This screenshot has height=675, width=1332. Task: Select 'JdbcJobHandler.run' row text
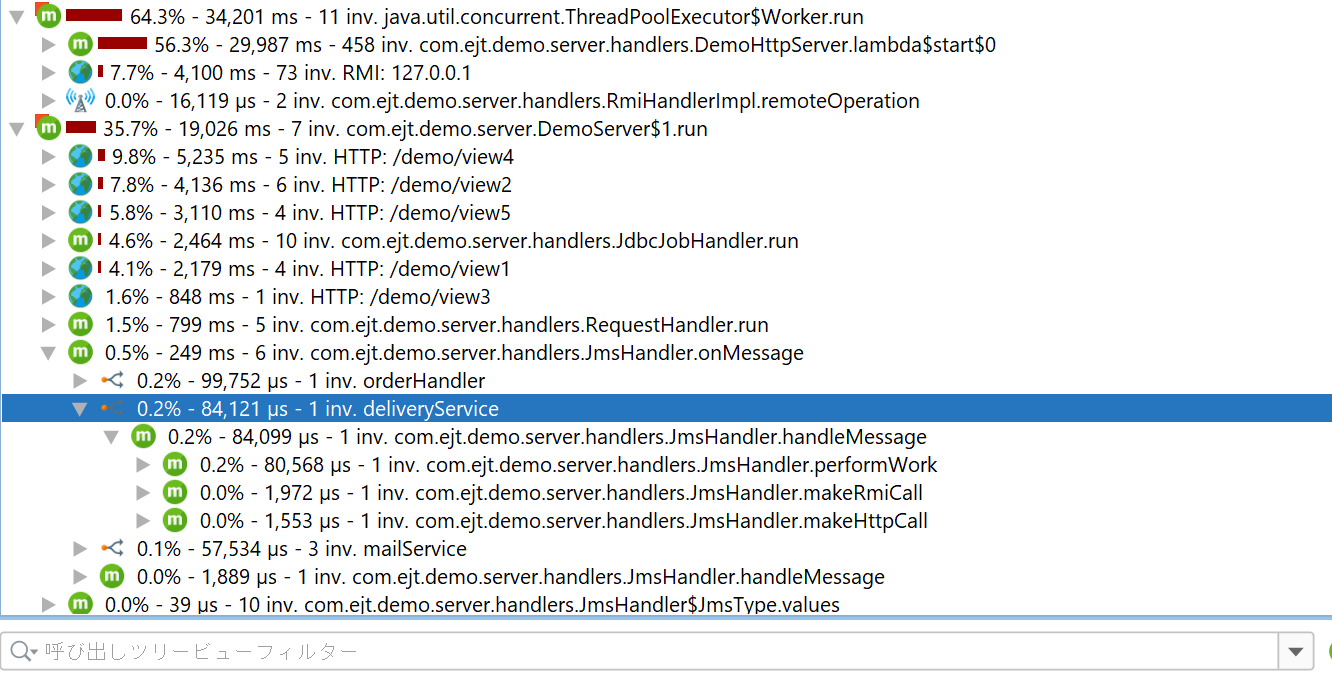click(452, 241)
